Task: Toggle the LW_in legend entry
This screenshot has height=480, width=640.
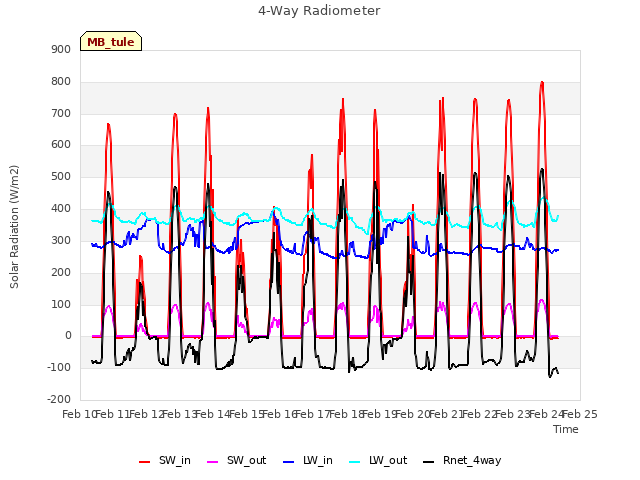Action: tap(308, 460)
